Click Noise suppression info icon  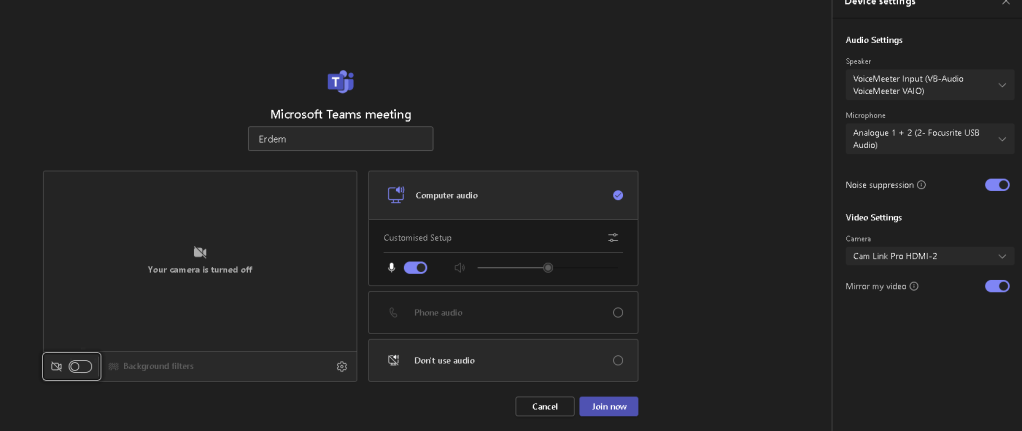[922, 185]
